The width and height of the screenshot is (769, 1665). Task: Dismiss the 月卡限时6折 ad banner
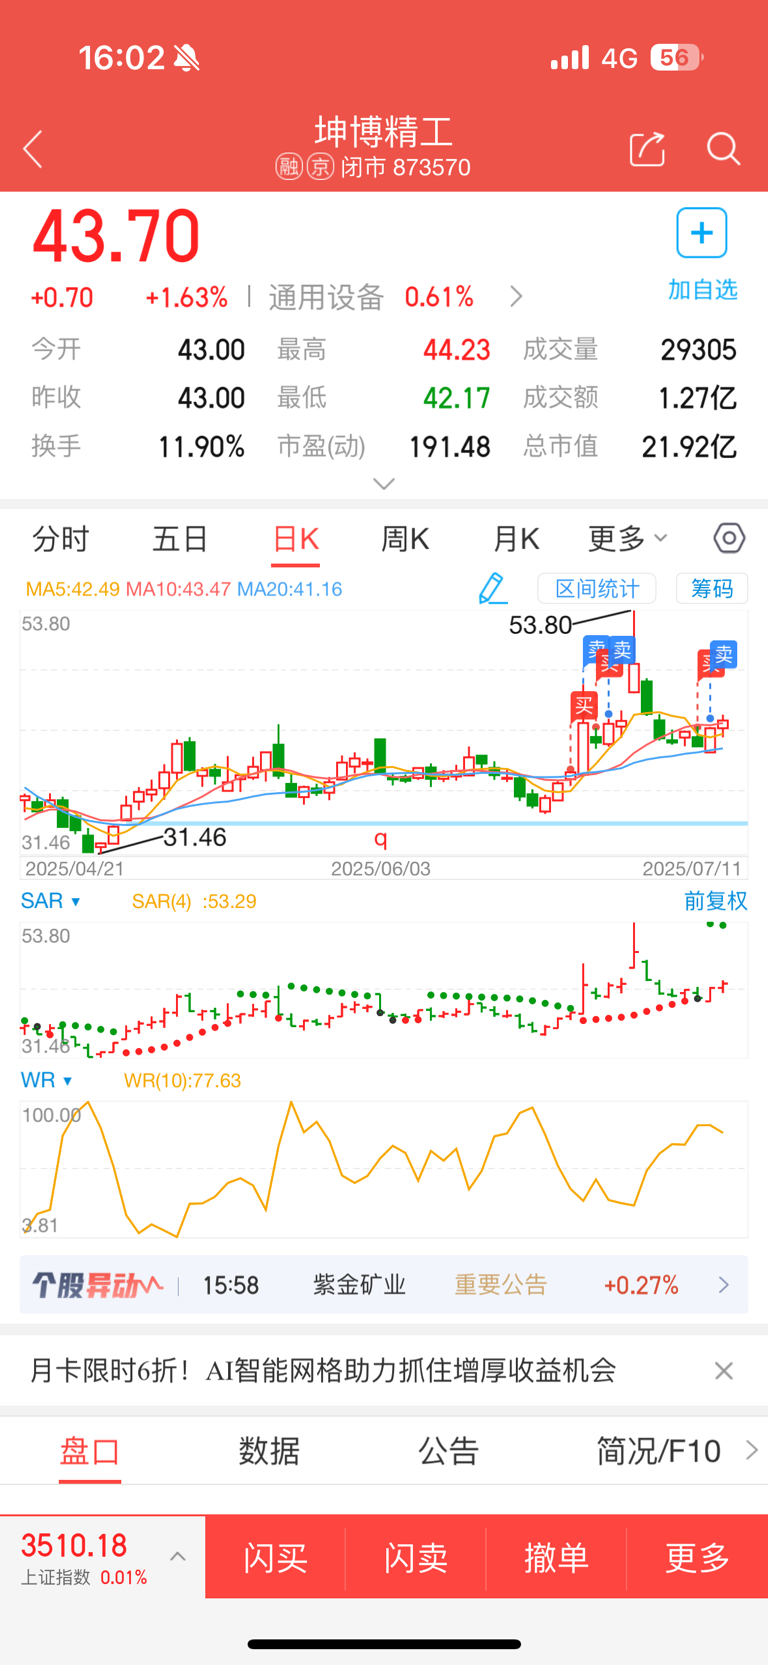(724, 1371)
